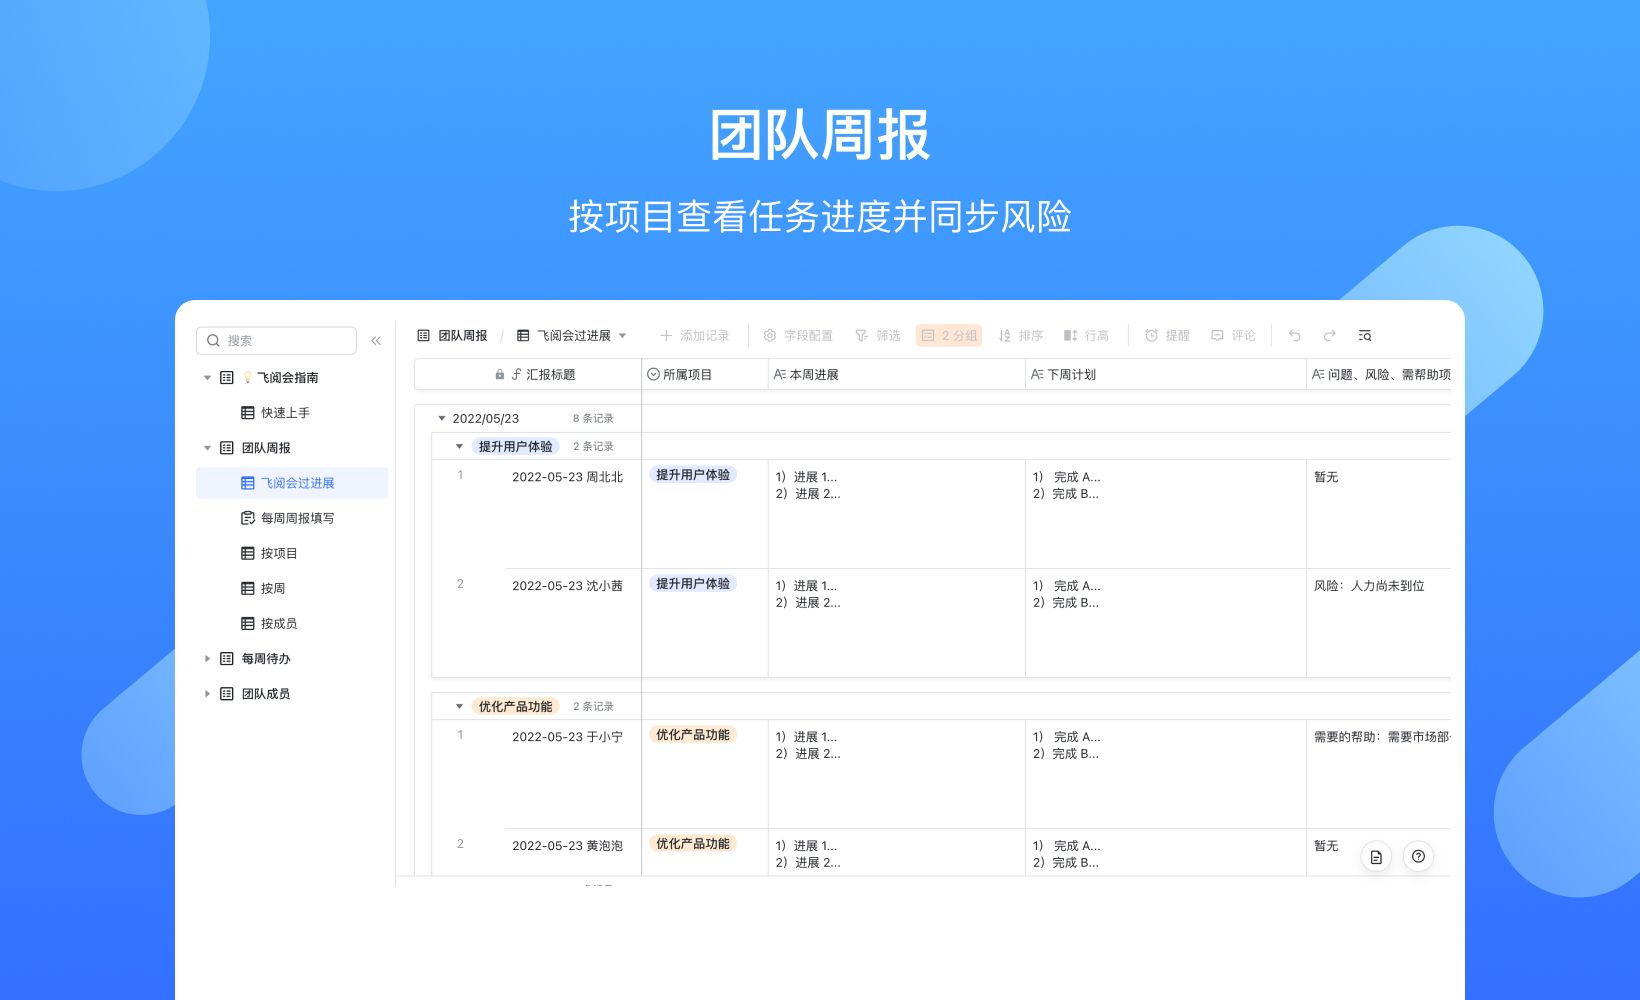Click 优化产品功能 tag in 于小宁 row

coord(693,735)
